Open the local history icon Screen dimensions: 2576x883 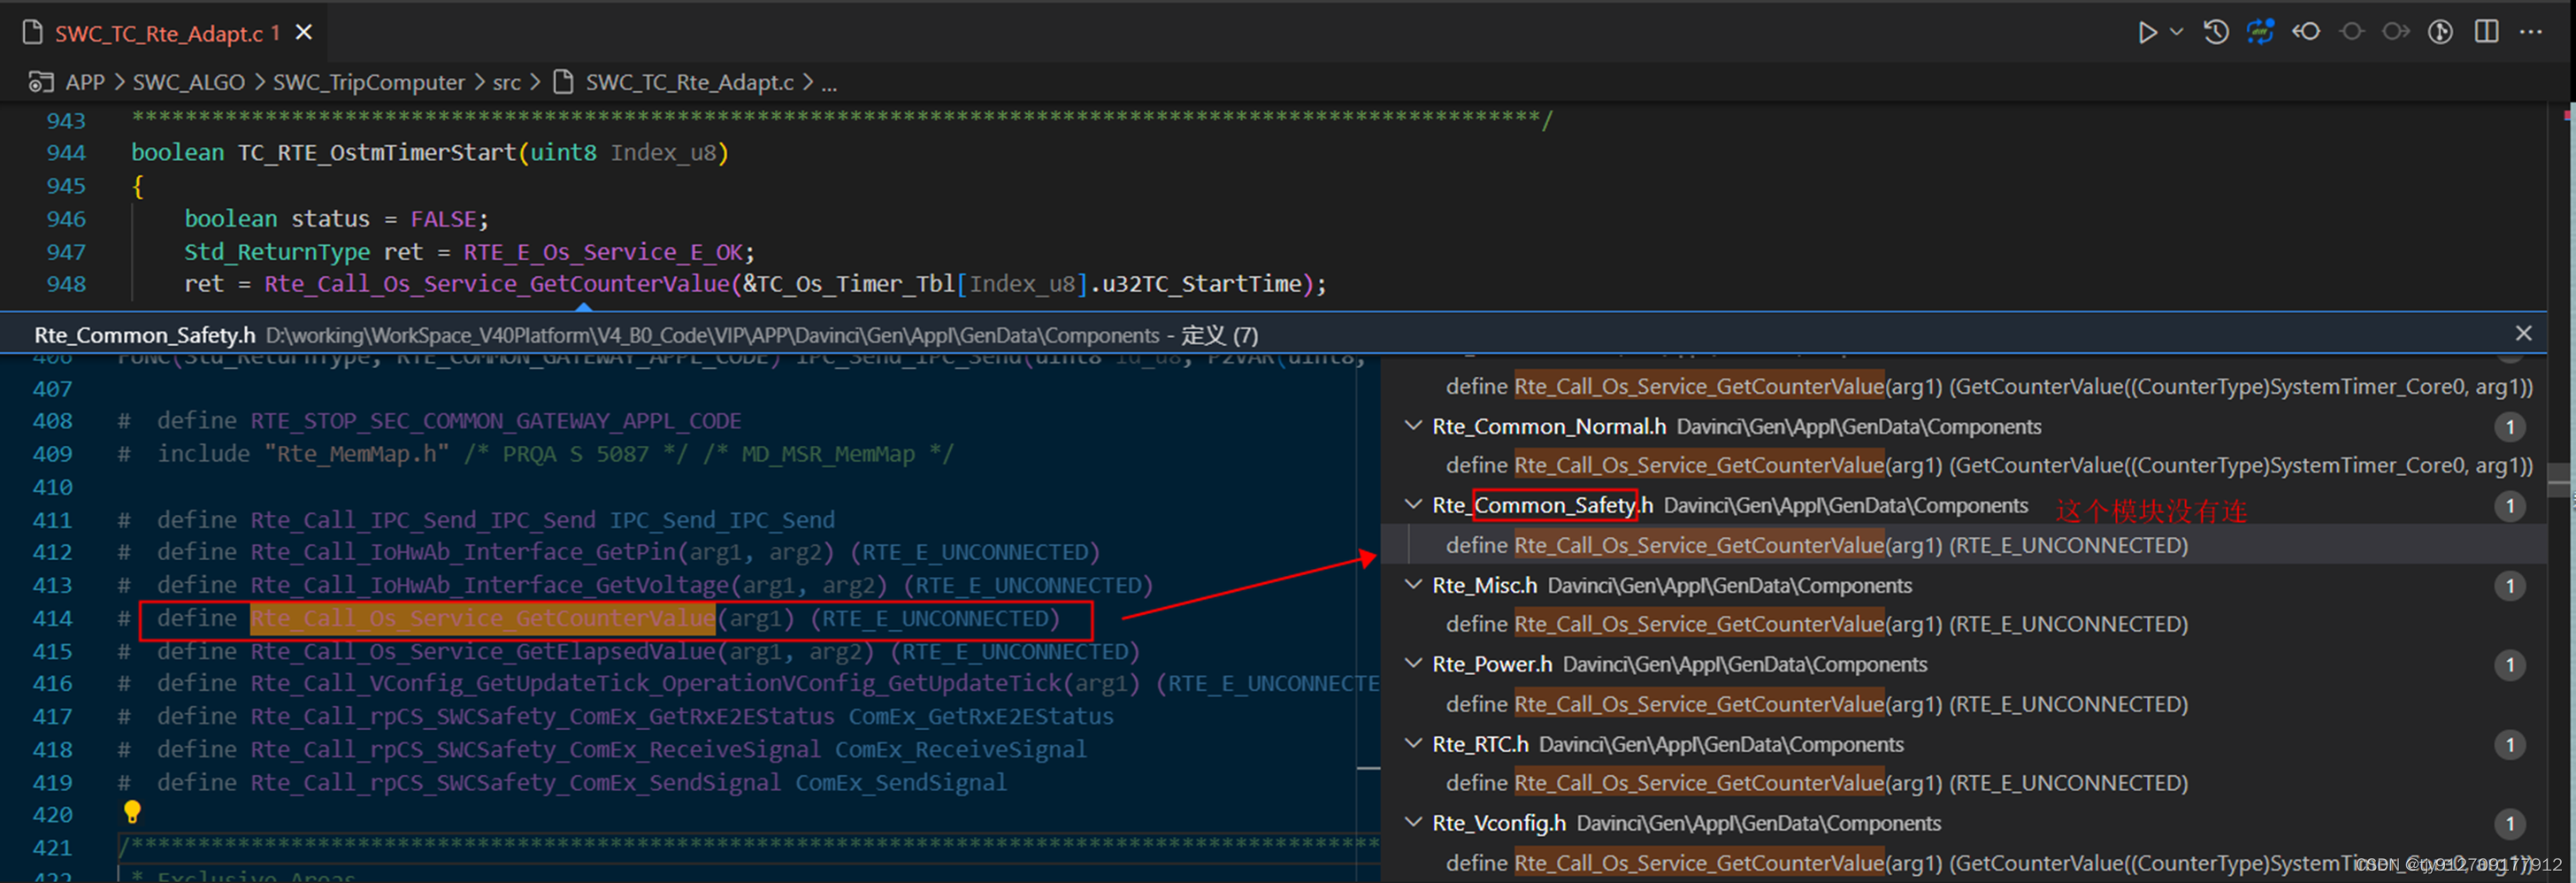coord(2216,31)
